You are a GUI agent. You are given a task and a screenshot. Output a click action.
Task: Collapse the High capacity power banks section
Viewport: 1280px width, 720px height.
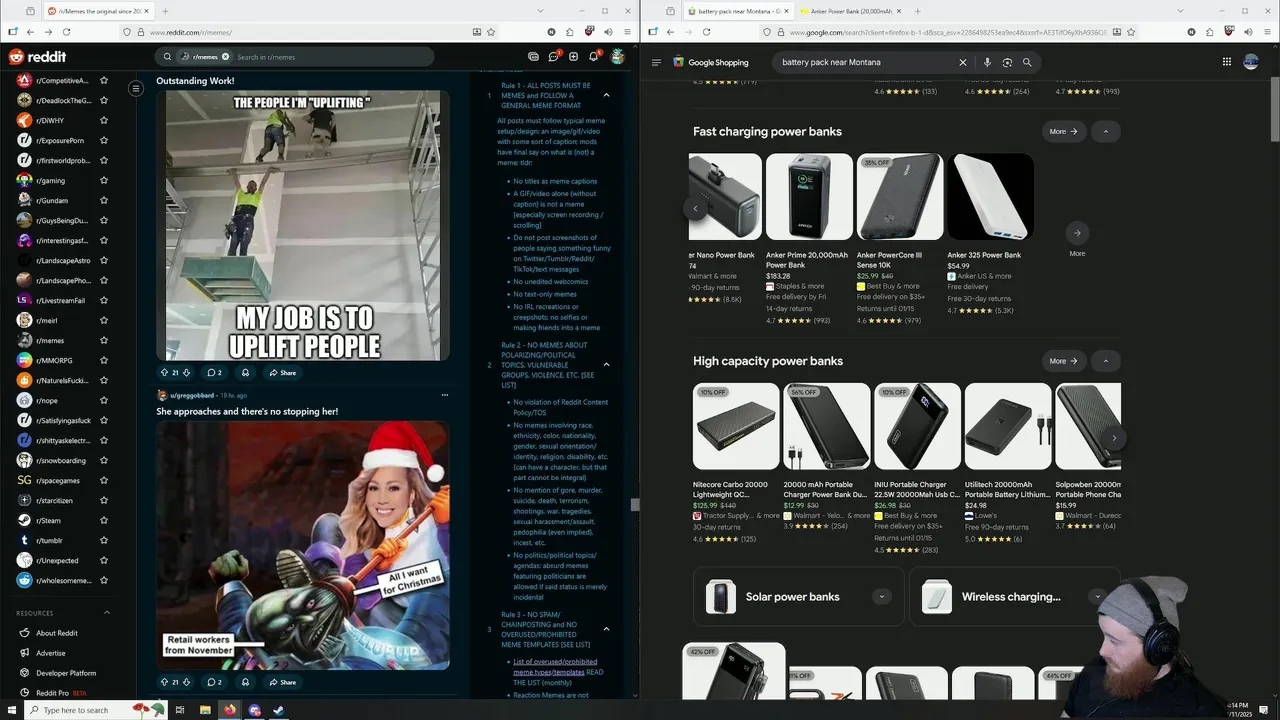[1105, 361]
